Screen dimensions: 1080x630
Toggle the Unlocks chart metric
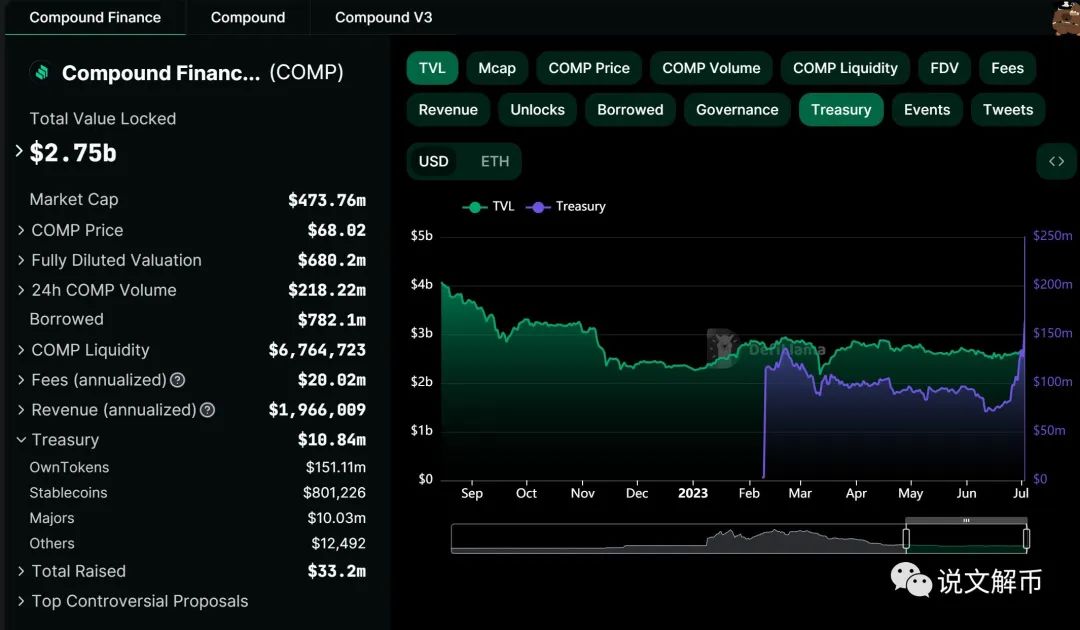tap(537, 109)
